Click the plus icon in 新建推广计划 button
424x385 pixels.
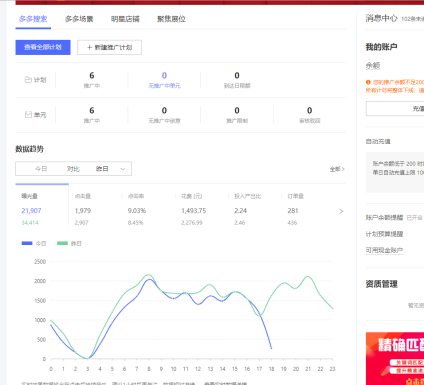pyautogui.click(x=89, y=47)
